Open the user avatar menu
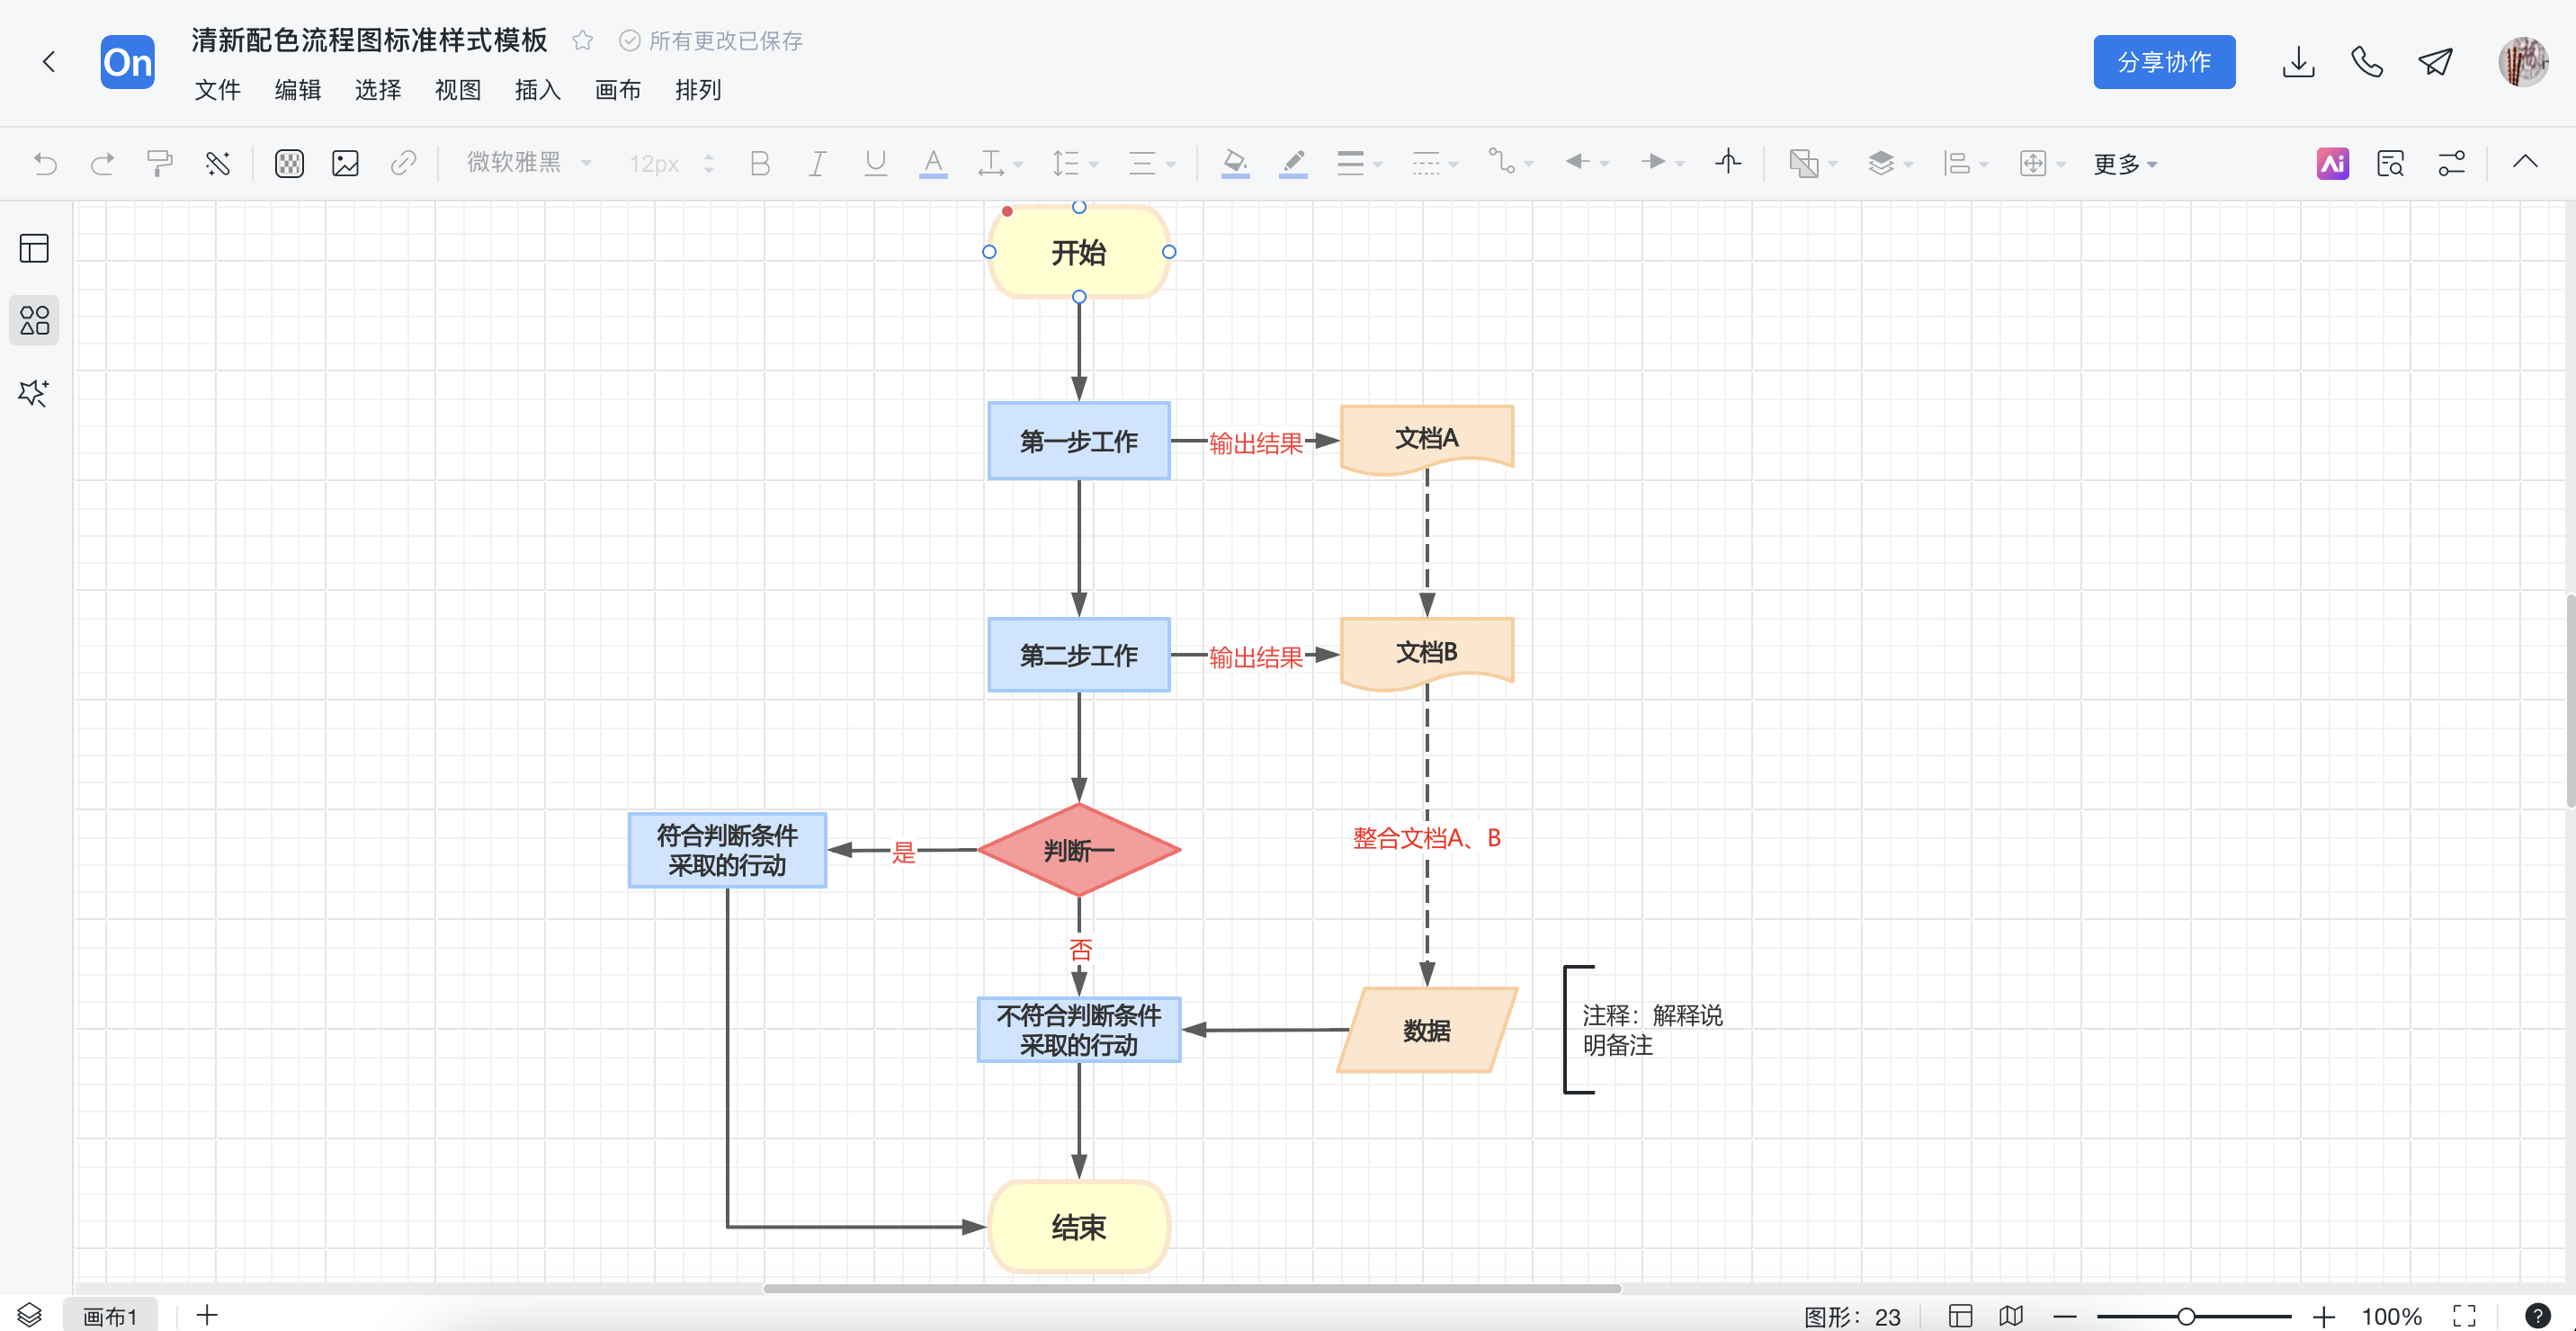Image resolution: width=2576 pixels, height=1331 pixels. coord(2522,62)
